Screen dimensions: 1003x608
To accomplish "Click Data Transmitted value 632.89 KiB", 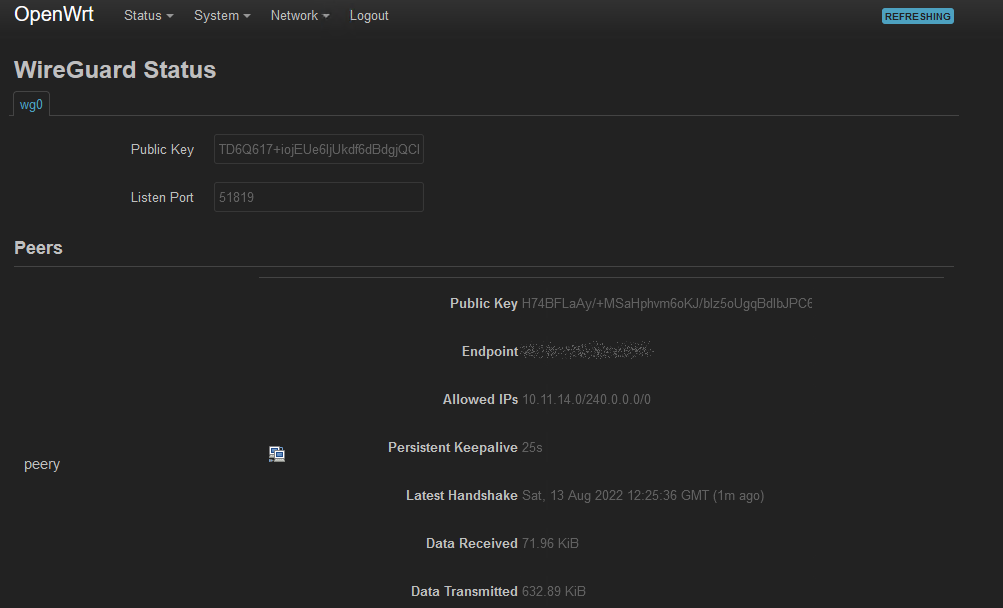I will point(553,591).
